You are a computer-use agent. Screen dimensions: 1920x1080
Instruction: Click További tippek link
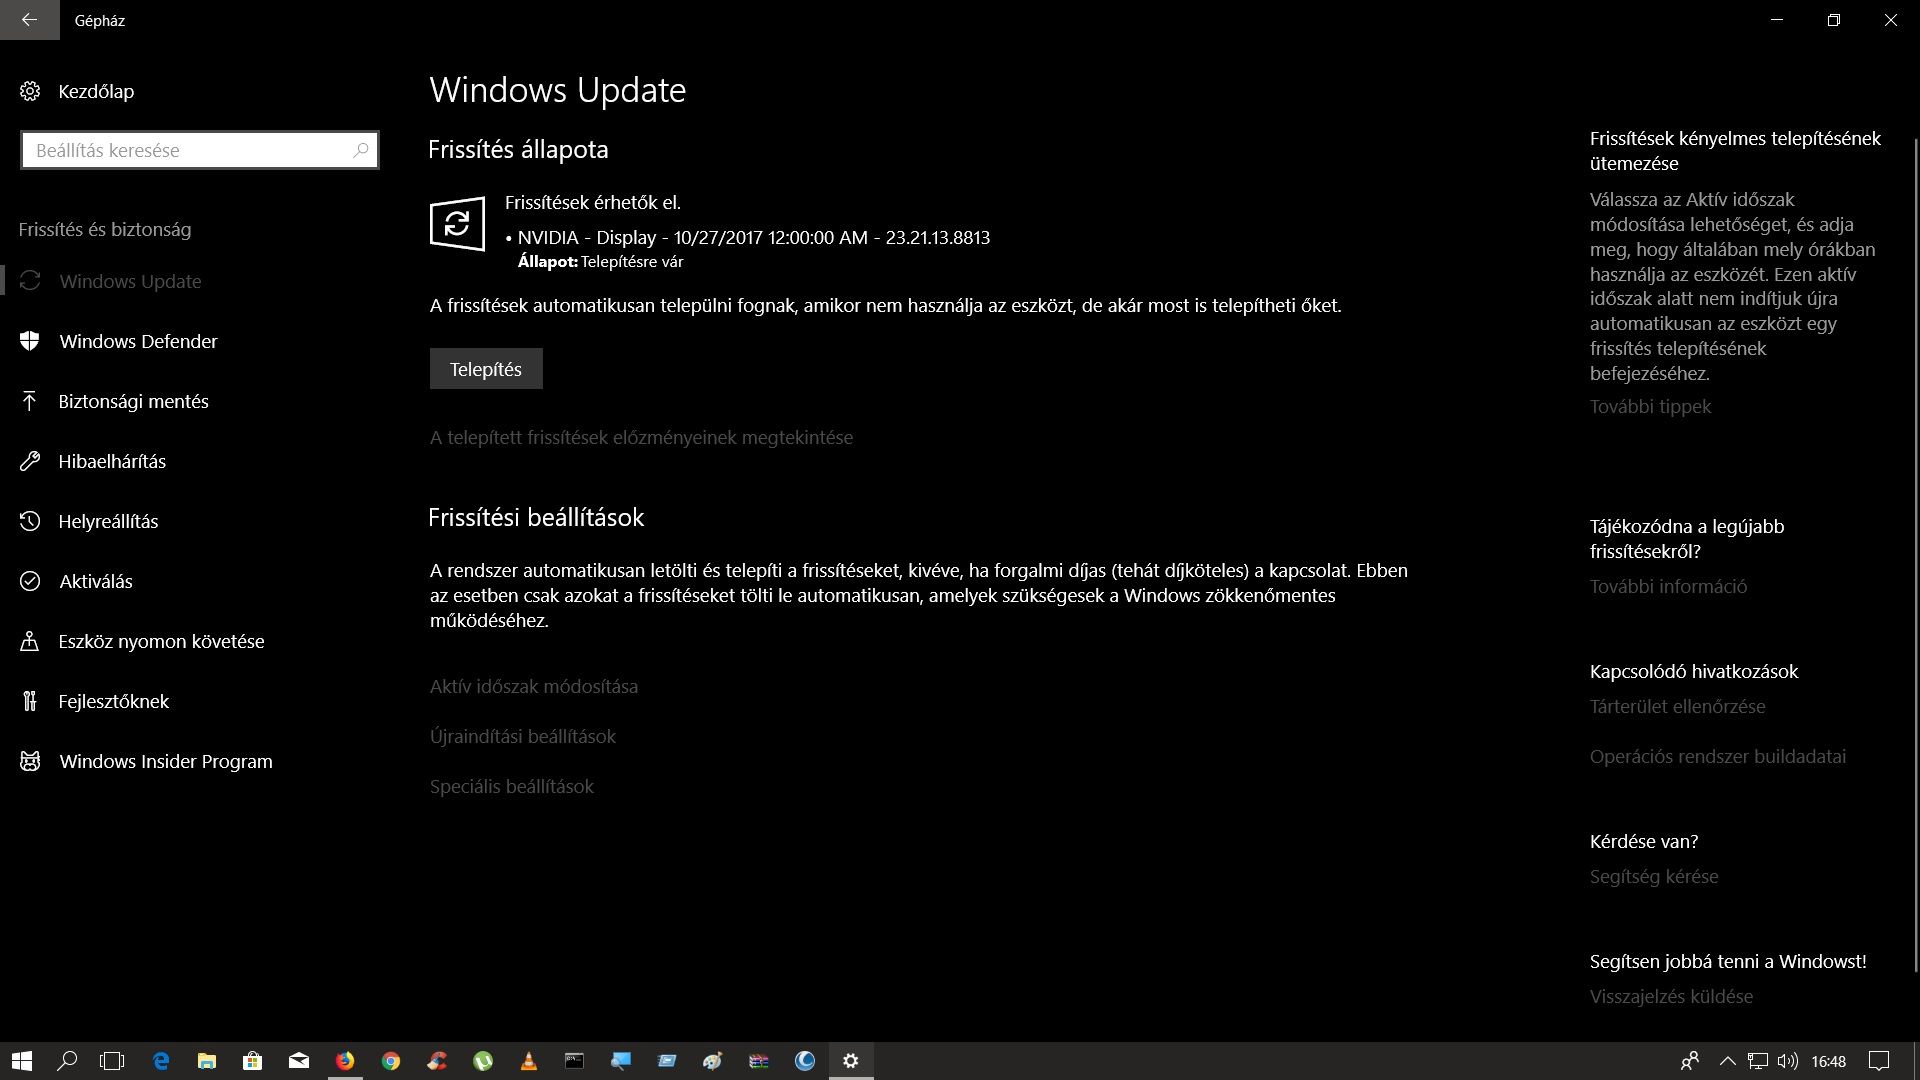[x=1650, y=406]
